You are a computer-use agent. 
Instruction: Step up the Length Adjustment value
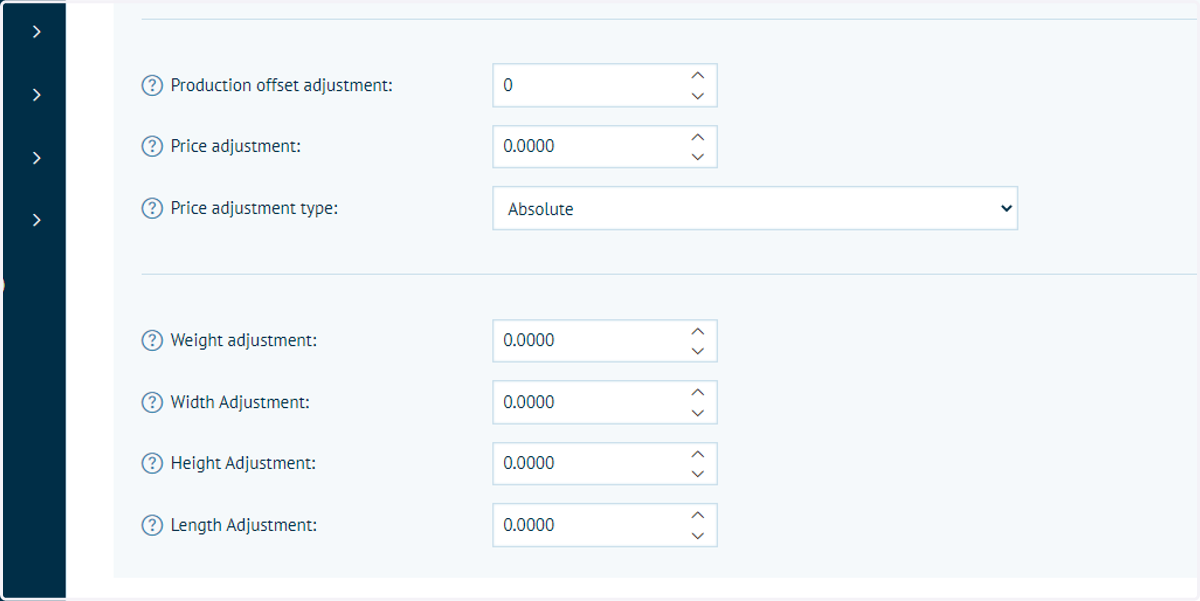pyautogui.click(x=698, y=515)
